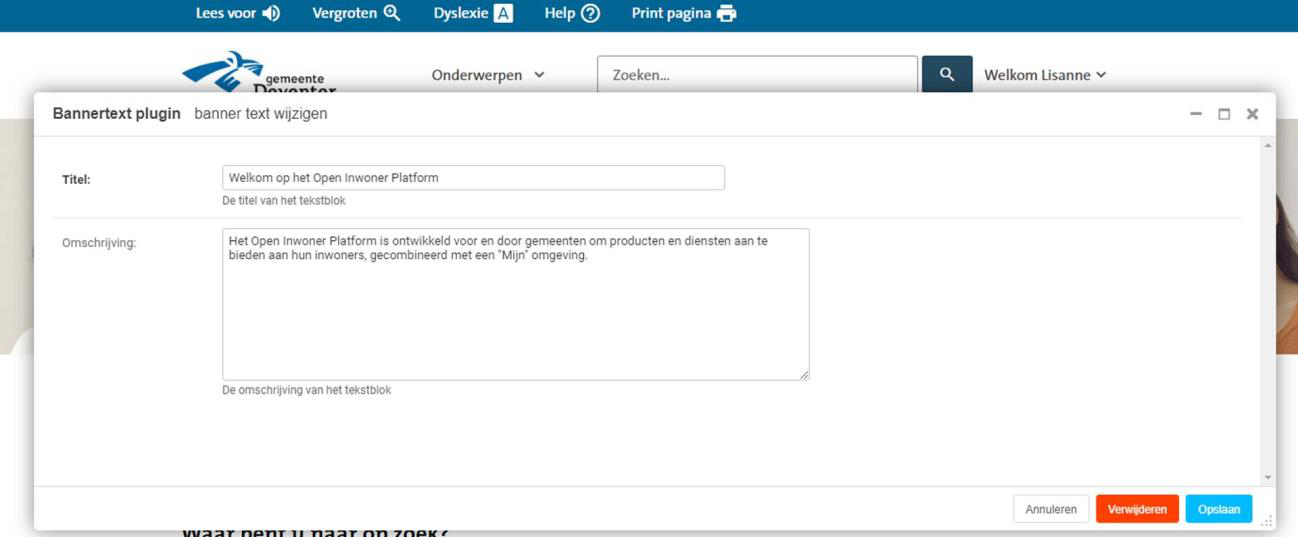Click the Vergroten magnifier icon
The height and width of the screenshot is (537, 1298).
click(392, 14)
